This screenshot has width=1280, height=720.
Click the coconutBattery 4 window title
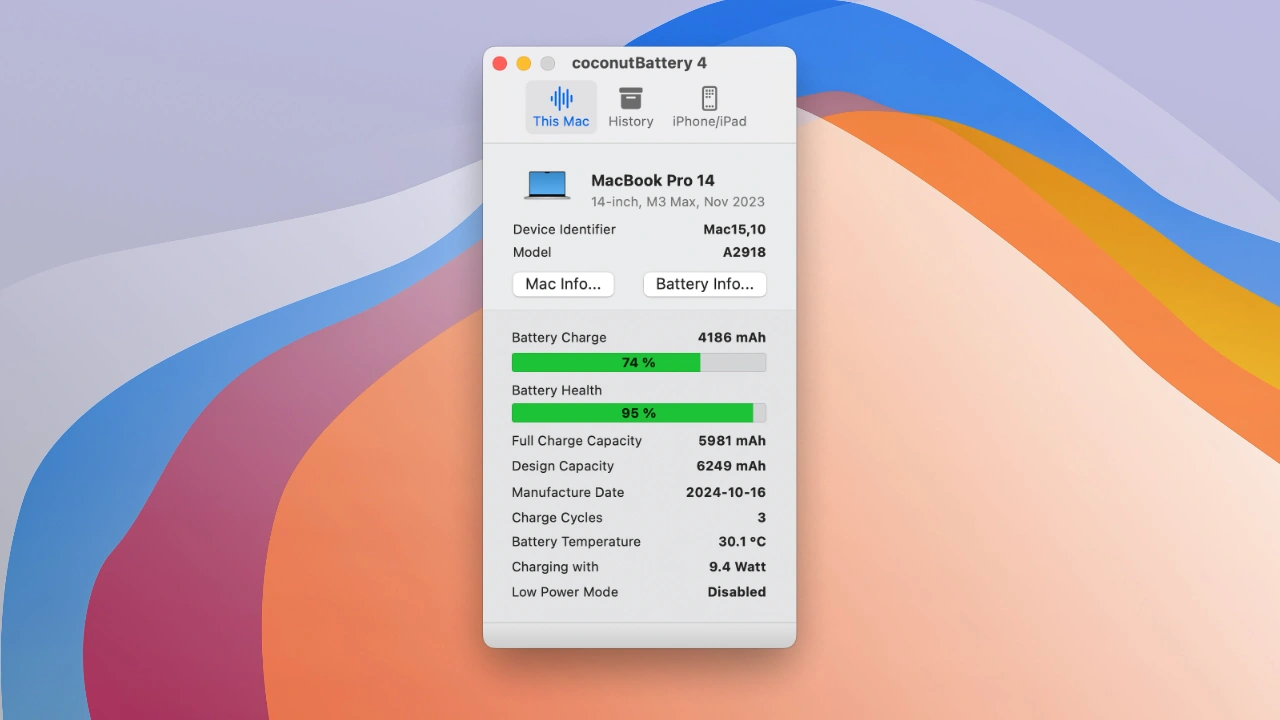point(639,63)
